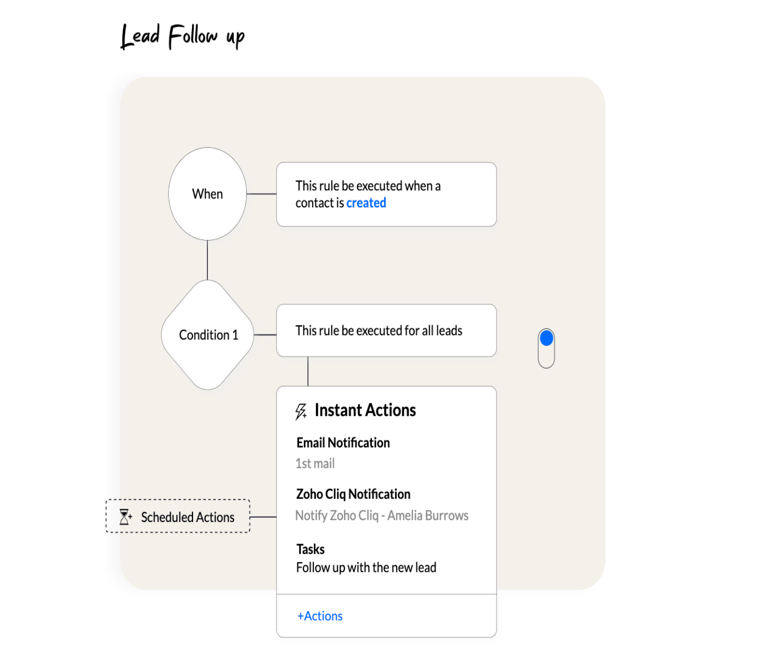Click the Instant Actions lightning bolt icon
Viewport: 768px width, 658px height.
pos(301,411)
